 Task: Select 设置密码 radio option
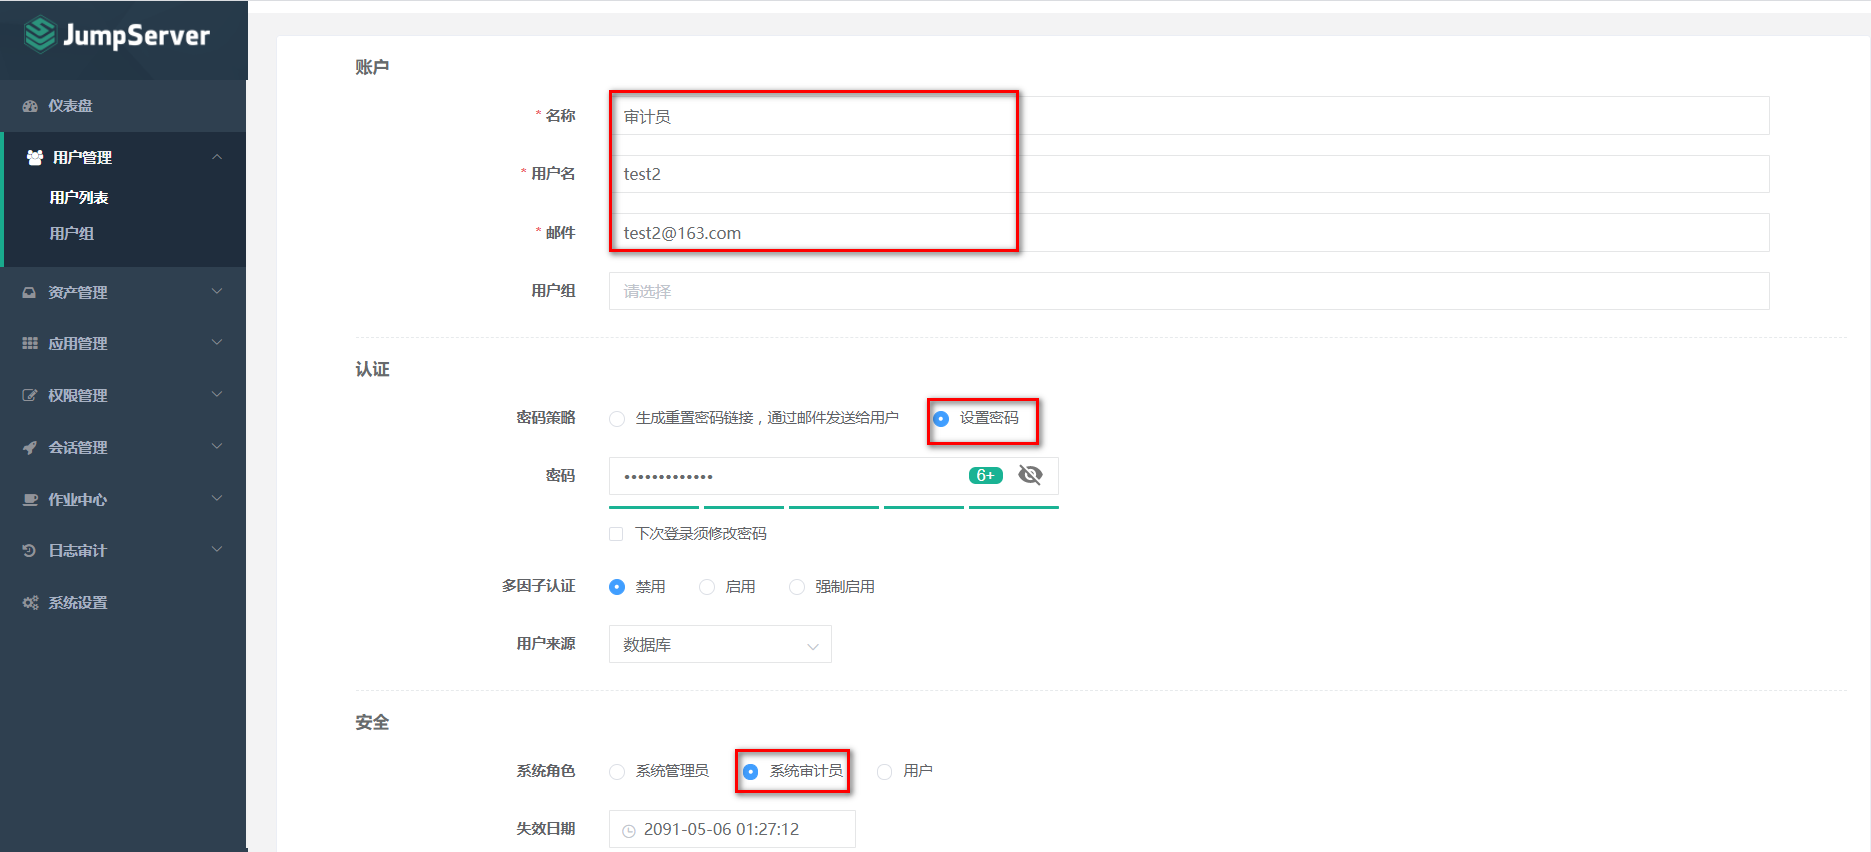(x=941, y=419)
